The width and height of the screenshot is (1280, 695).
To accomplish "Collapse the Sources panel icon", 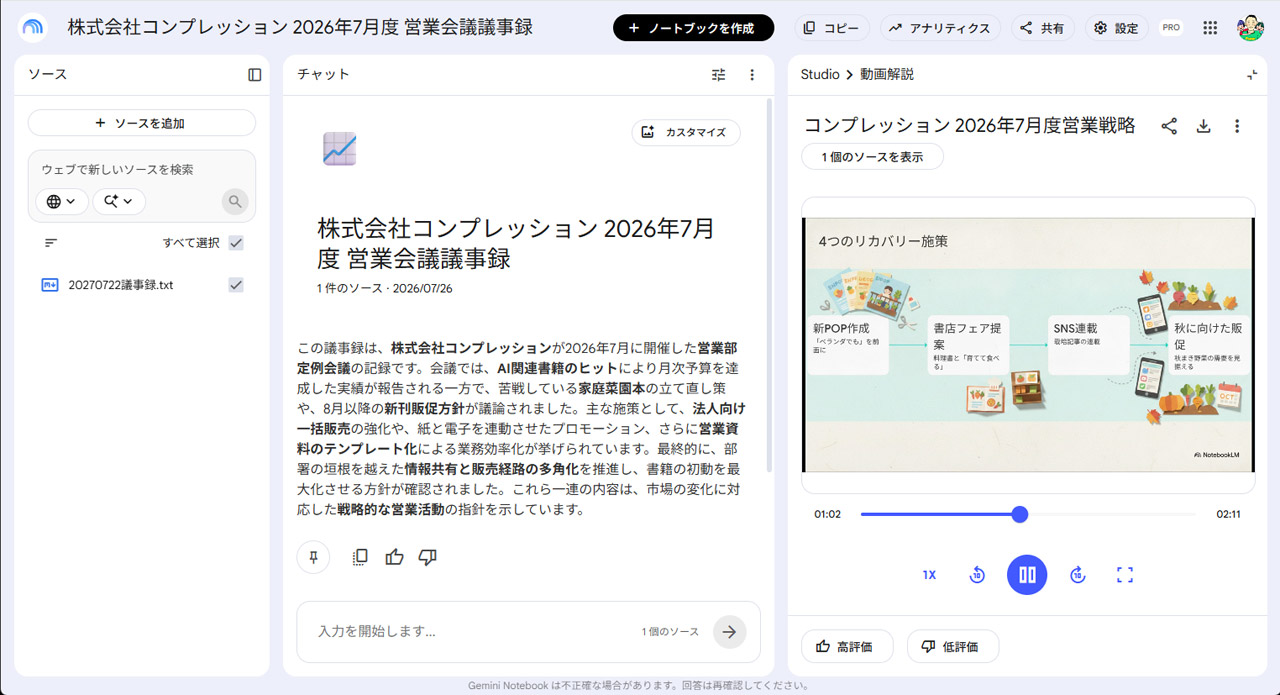I will point(255,75).
